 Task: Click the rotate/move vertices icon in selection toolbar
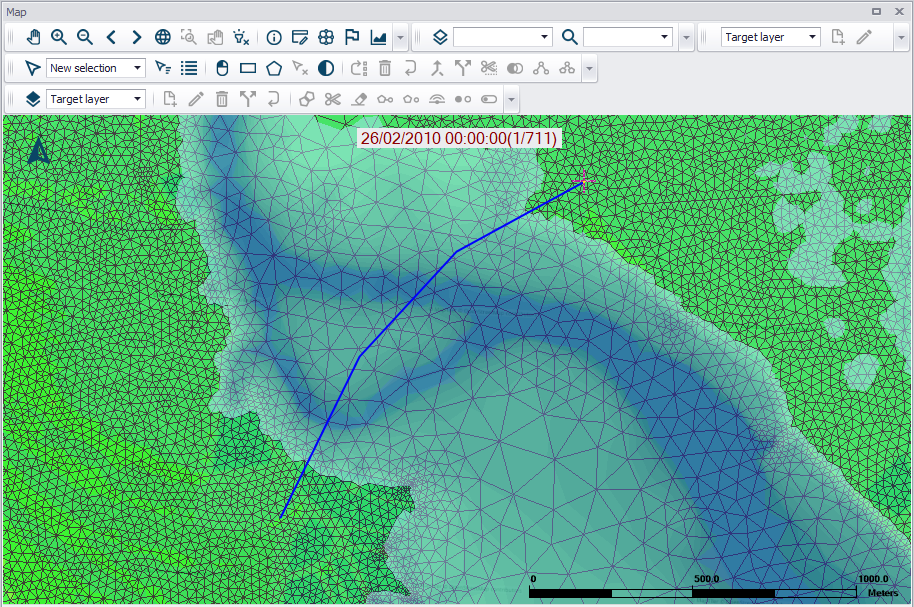(359, 68)
